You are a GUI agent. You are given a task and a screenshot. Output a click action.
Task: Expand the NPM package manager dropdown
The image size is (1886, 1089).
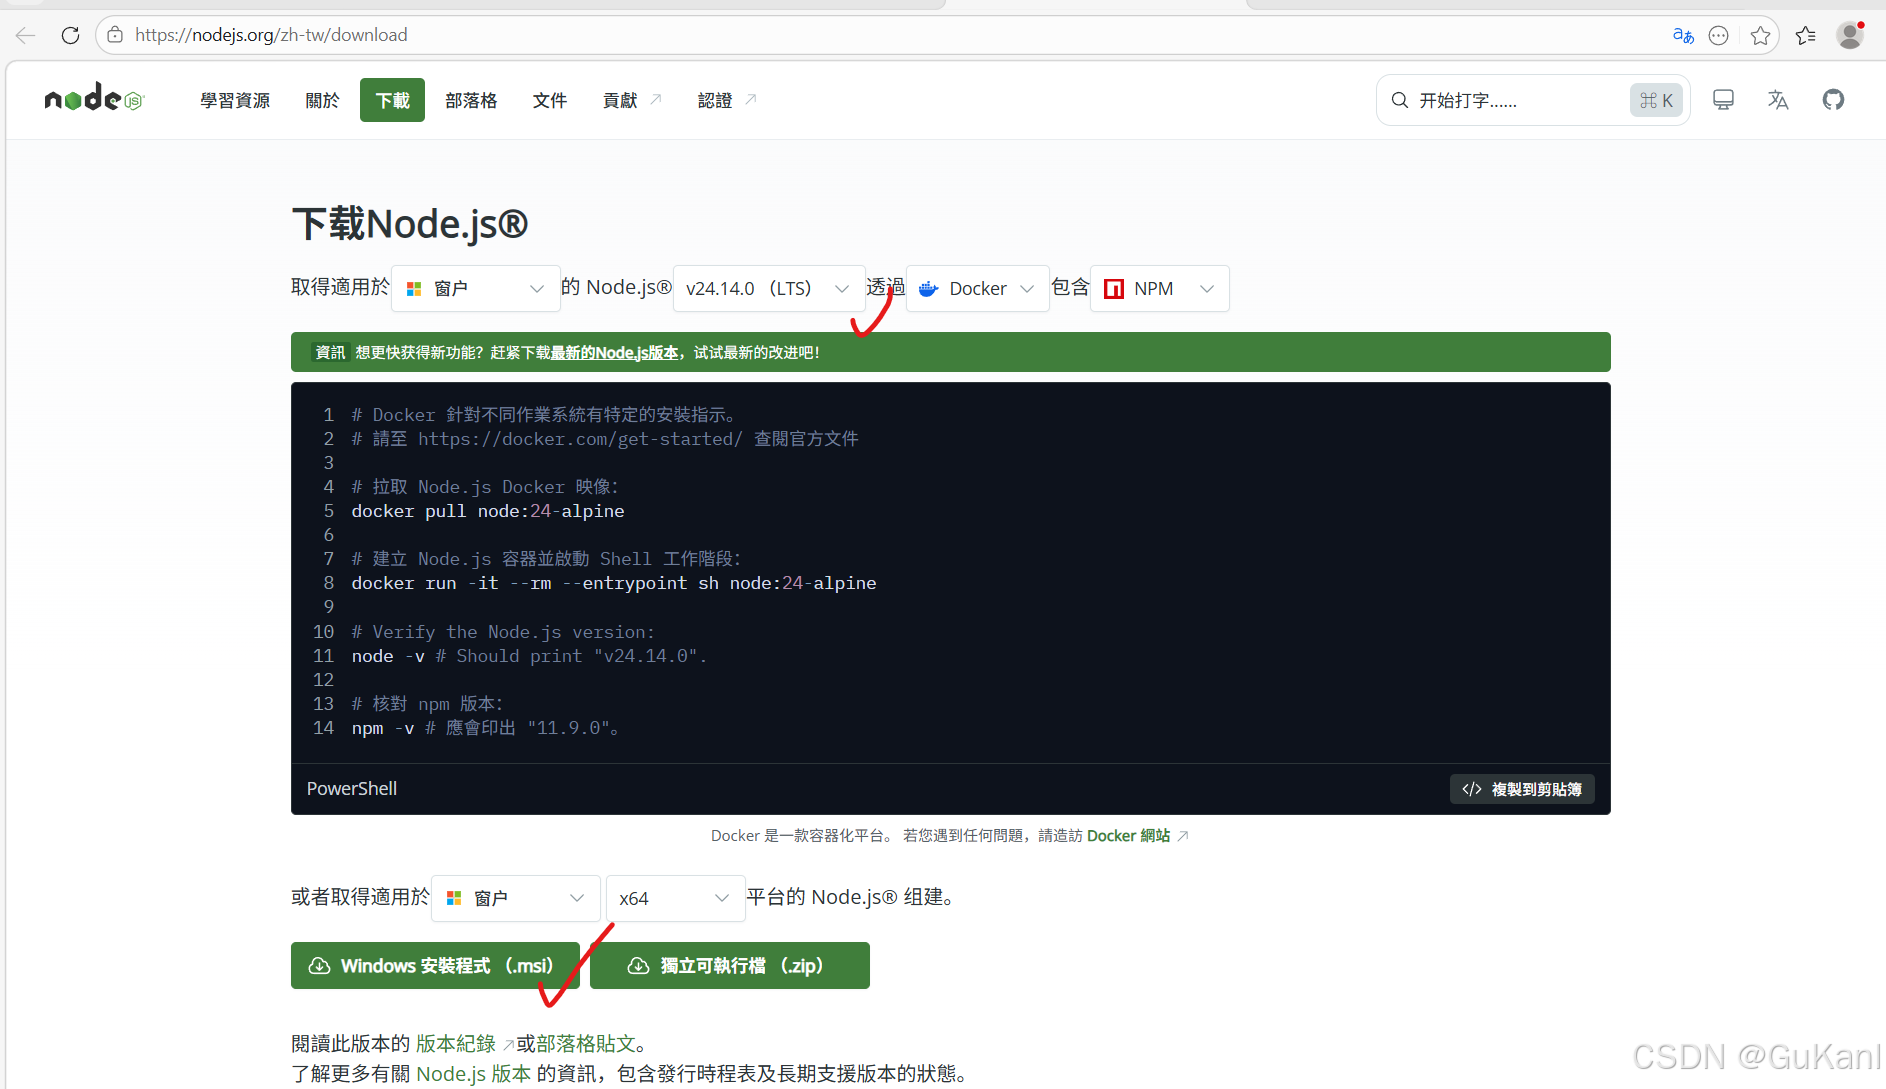click(1160, 289)
